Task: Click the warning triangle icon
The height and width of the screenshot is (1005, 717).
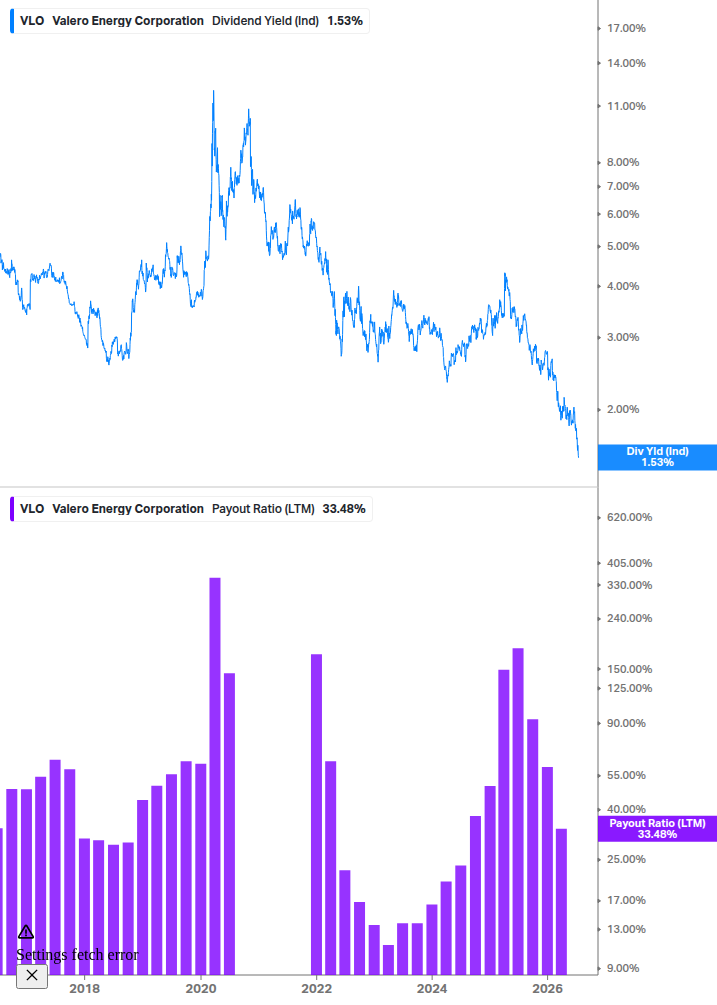Action: [x=26, y=932]
